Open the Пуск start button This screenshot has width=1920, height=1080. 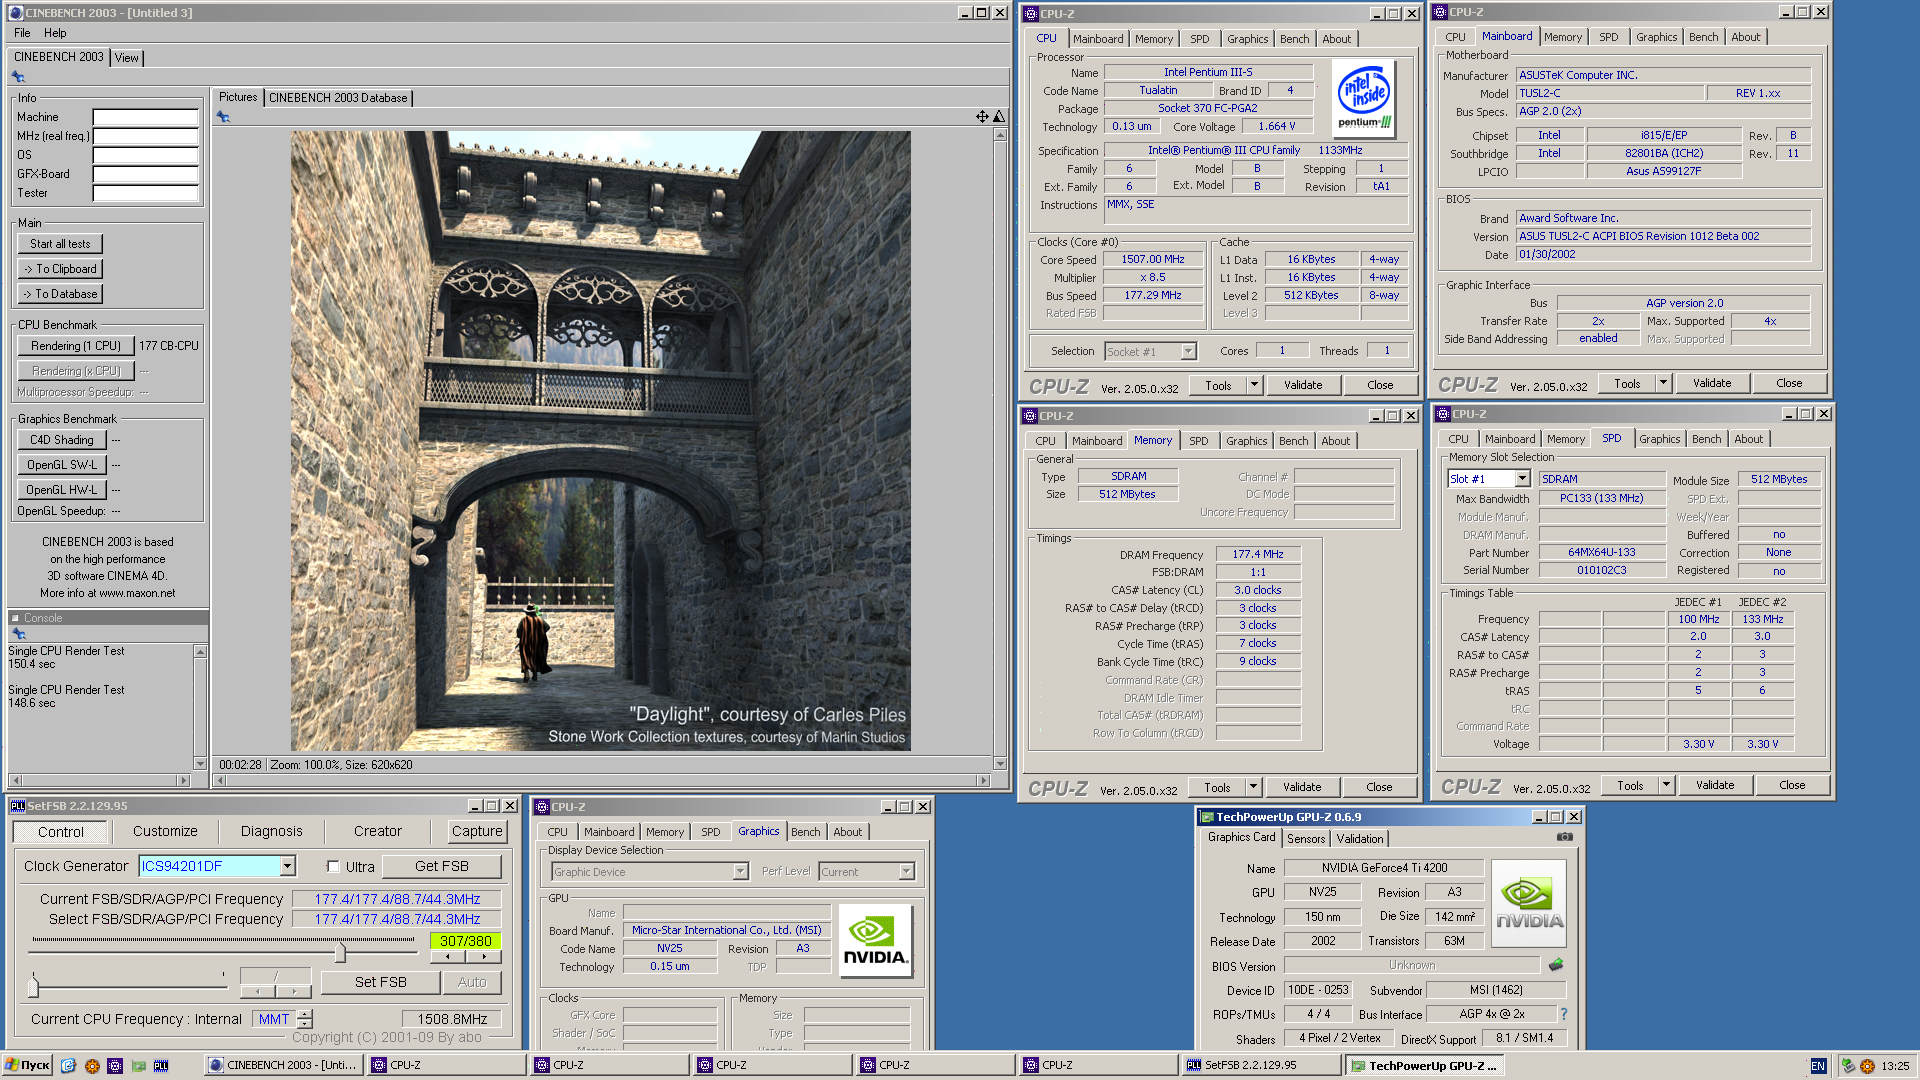[27, 1066]
